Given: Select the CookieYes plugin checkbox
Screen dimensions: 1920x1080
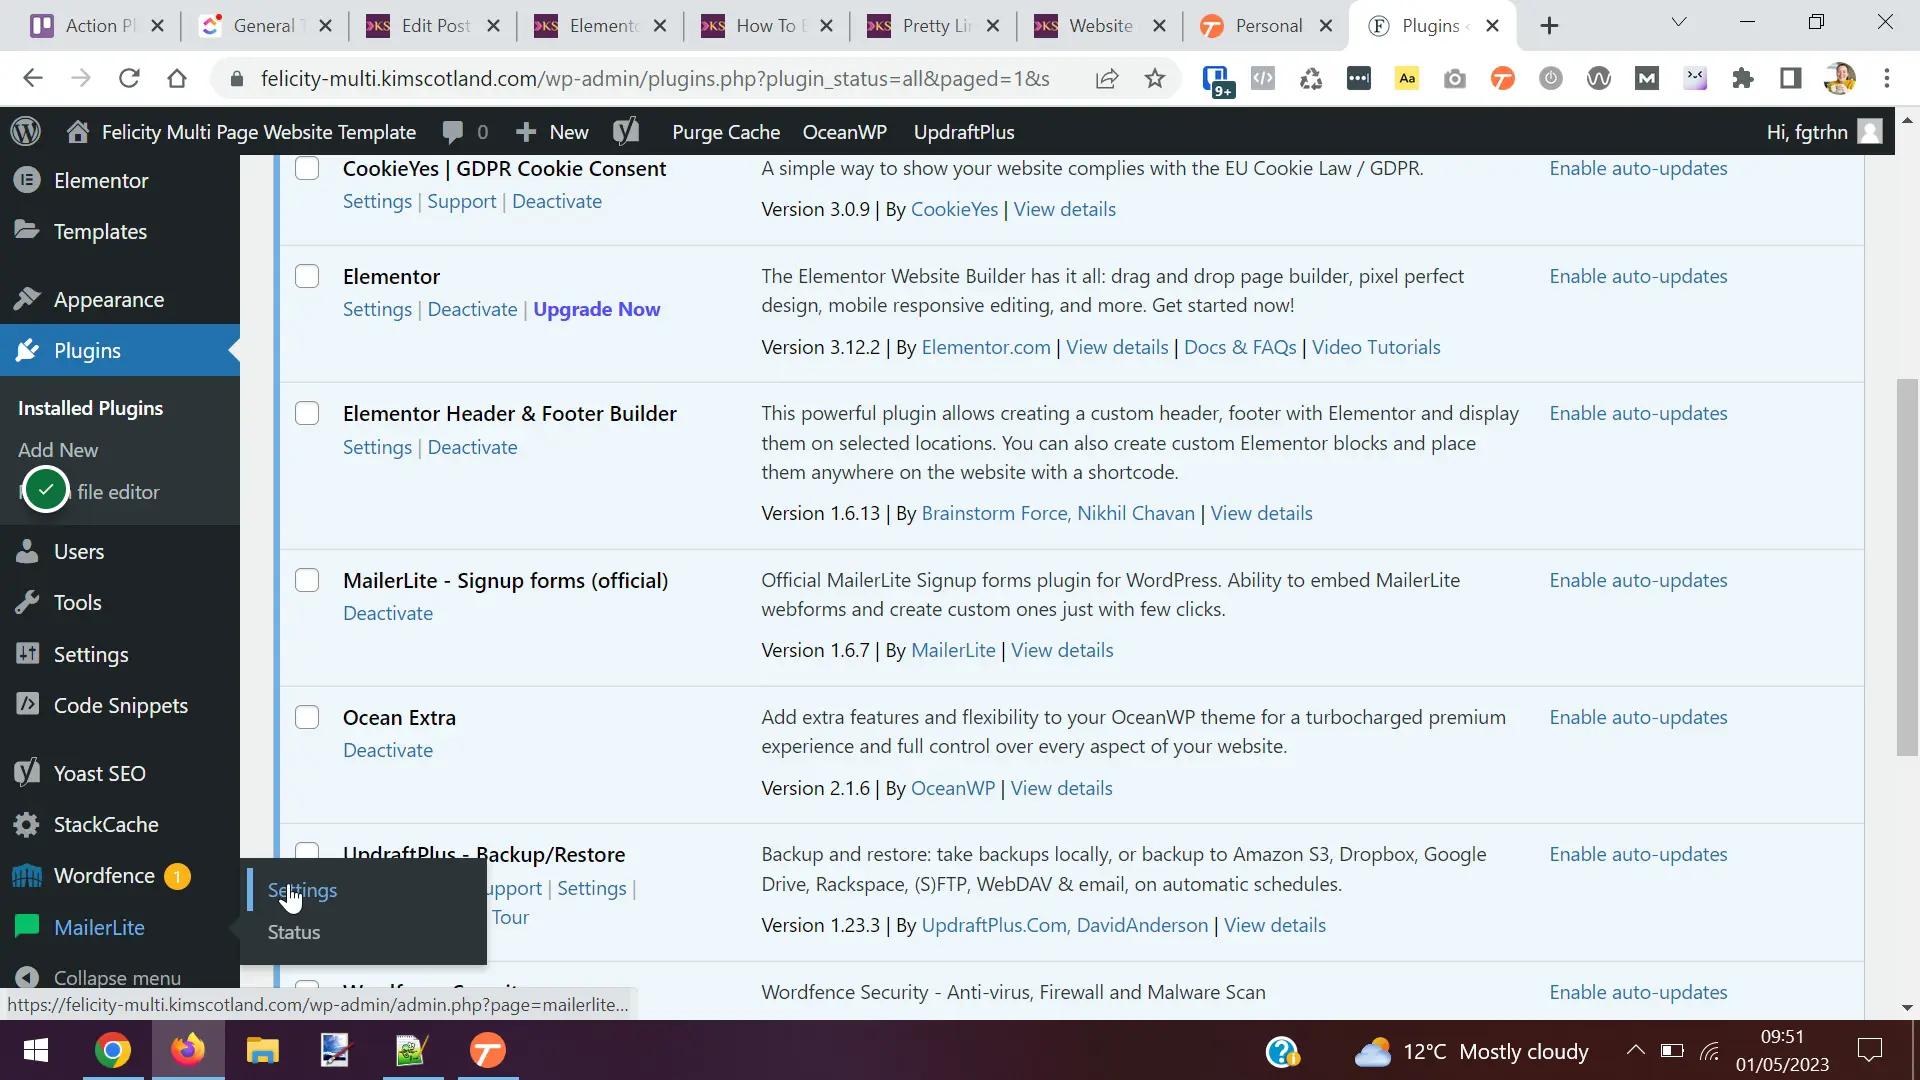Looking at the screenshot, I should click(x=307, y=168).
